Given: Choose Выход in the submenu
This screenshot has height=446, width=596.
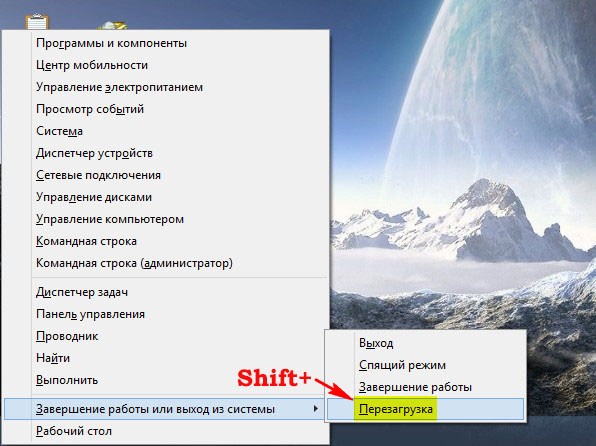Looking at the screenshot, I should point(425,343).
